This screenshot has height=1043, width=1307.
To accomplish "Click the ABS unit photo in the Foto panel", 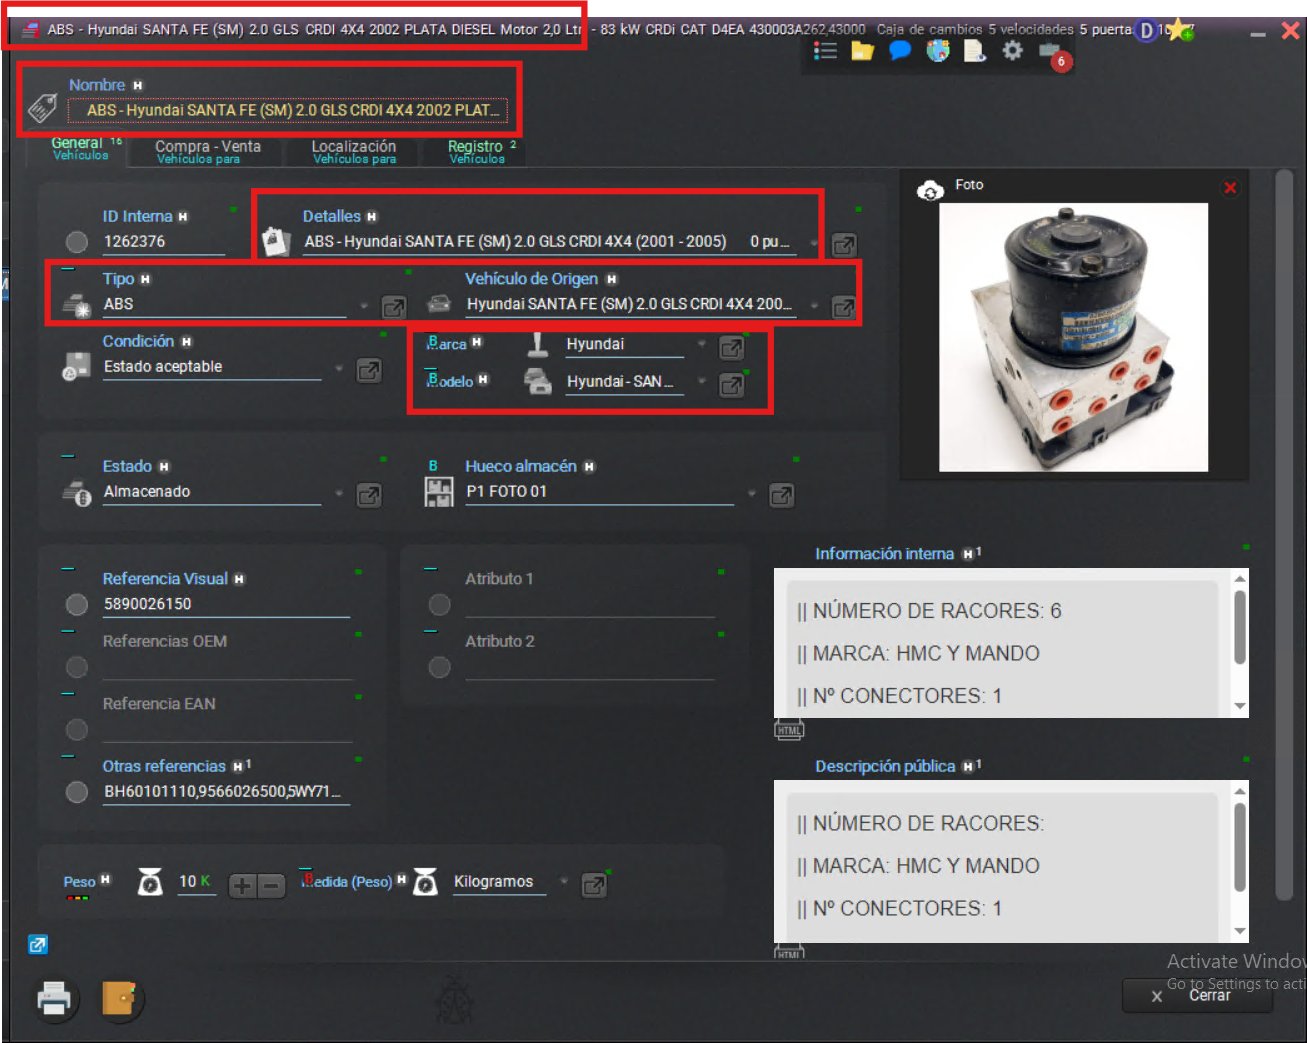I will pyautogui.click(x=1073, y=337).
